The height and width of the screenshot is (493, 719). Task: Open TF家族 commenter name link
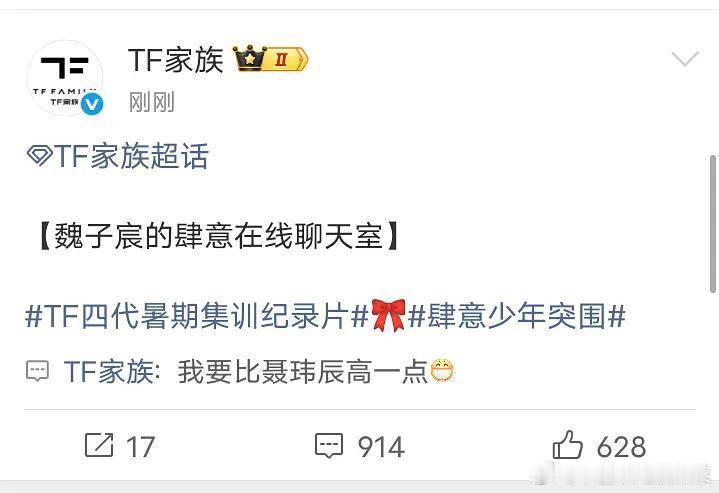109,371
